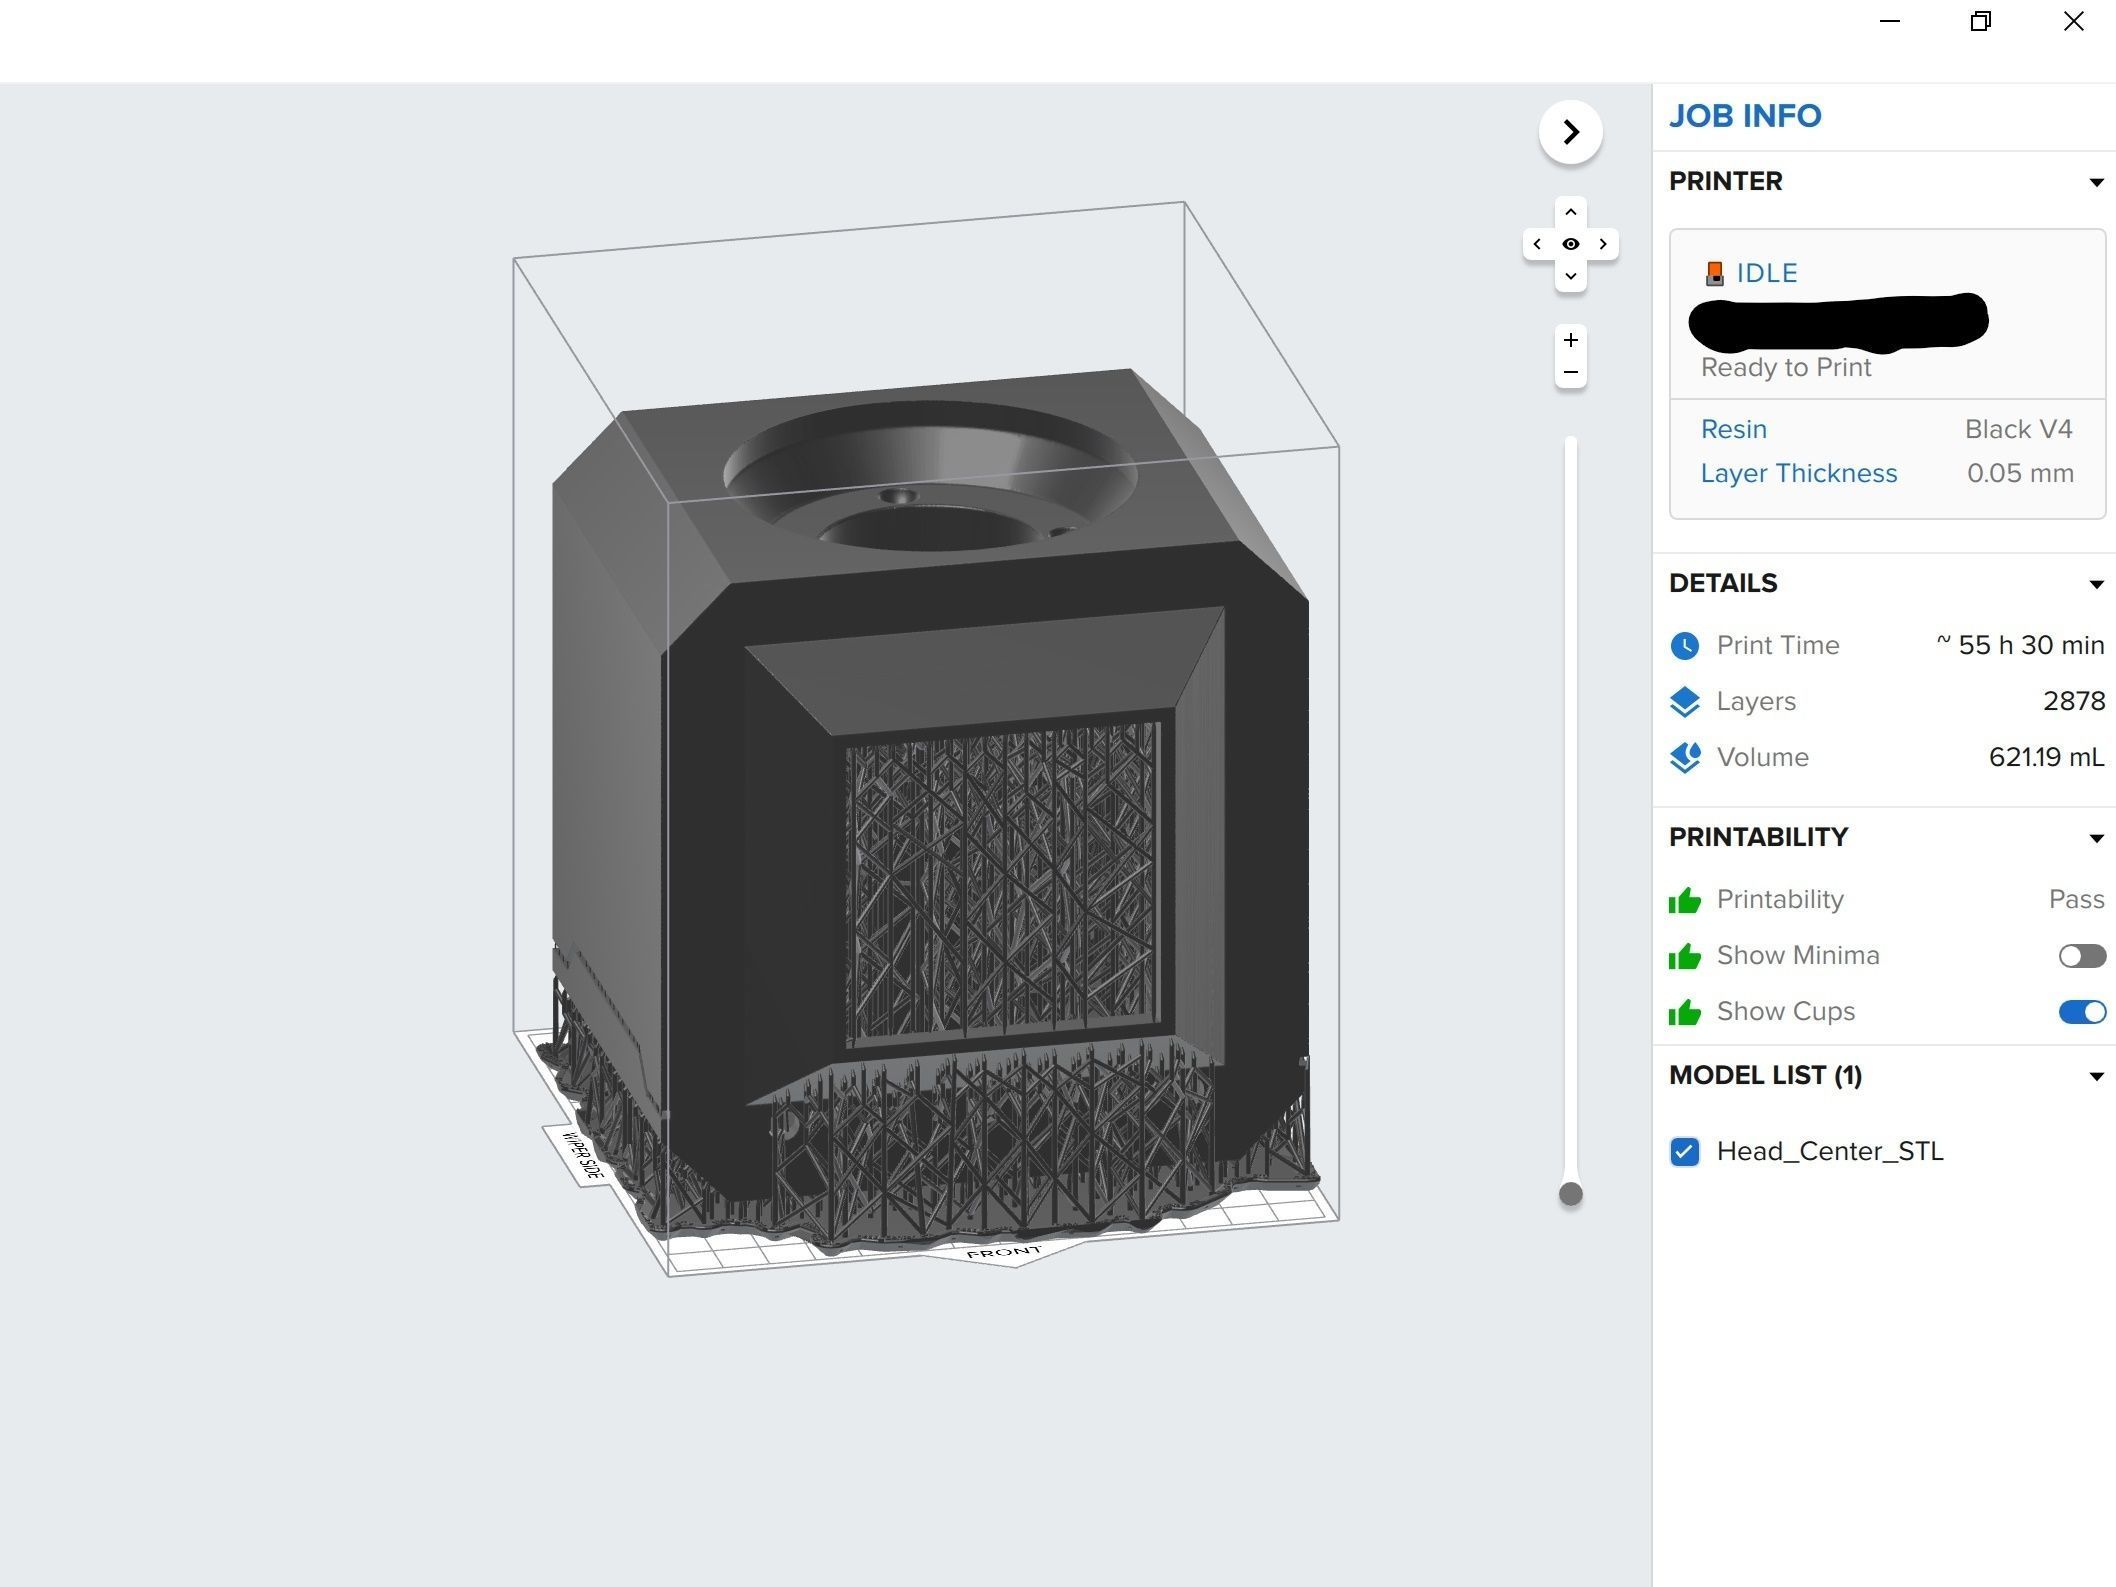This screenshot has width=2116, height=1587.
Task: Open the Layer Thickness setting link
Action: (x=1798, y=473)
